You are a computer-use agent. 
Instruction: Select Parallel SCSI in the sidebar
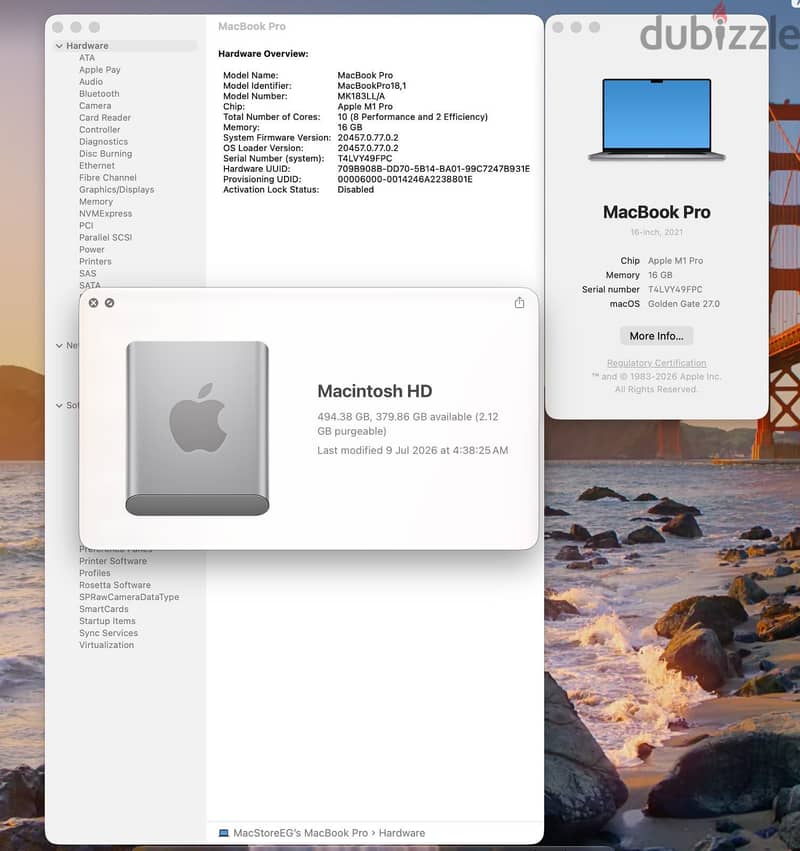coord(106,237)
